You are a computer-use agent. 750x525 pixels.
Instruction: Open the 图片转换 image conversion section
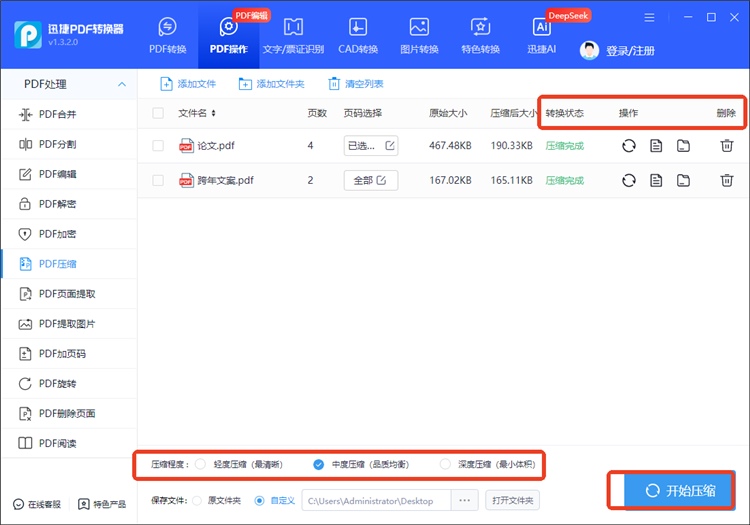pos(419,36)
